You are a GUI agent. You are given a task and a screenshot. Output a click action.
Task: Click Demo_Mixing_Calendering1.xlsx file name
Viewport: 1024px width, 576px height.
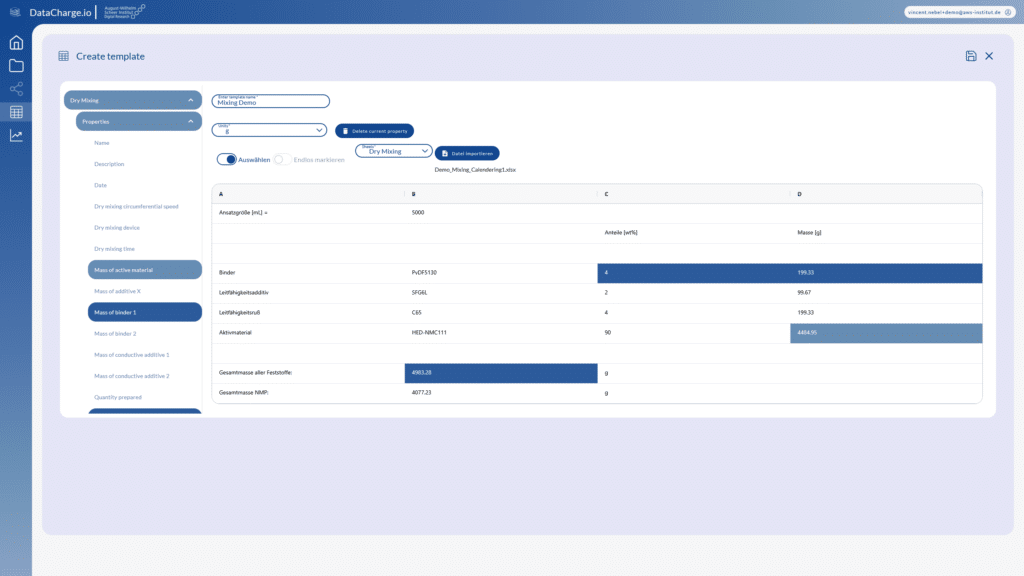tap(475, 170)
